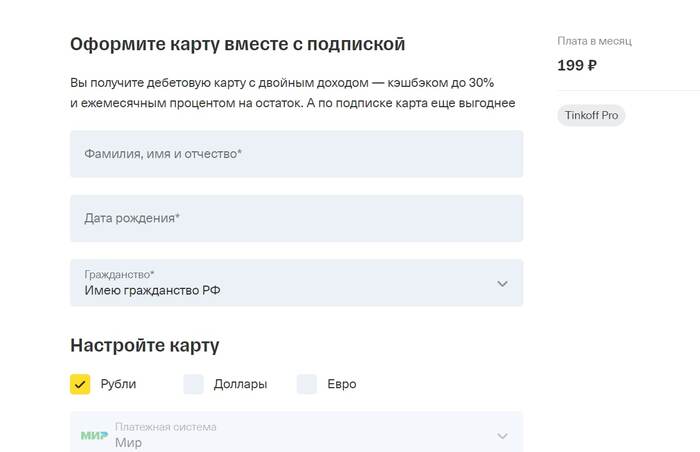
Task: Click the "Доллары" text label
Action: click(x=240, y=384)
